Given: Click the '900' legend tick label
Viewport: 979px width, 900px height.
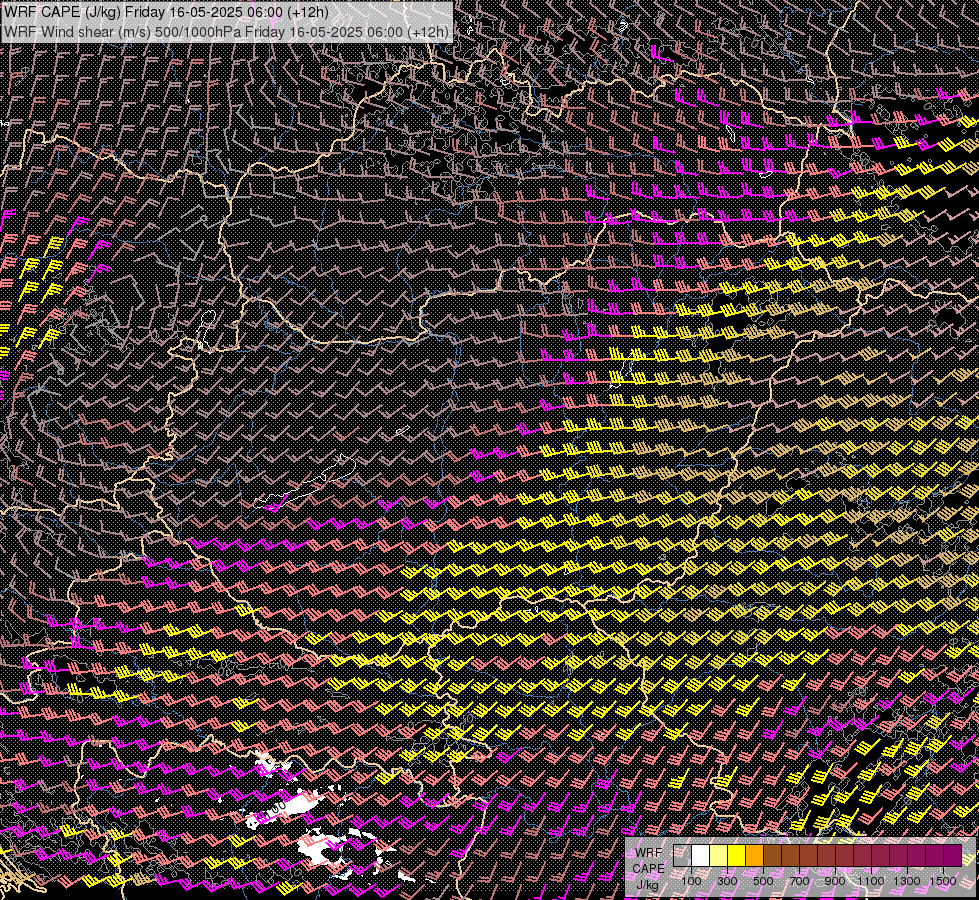Looking at the screenshot, I should pos(835,881).
